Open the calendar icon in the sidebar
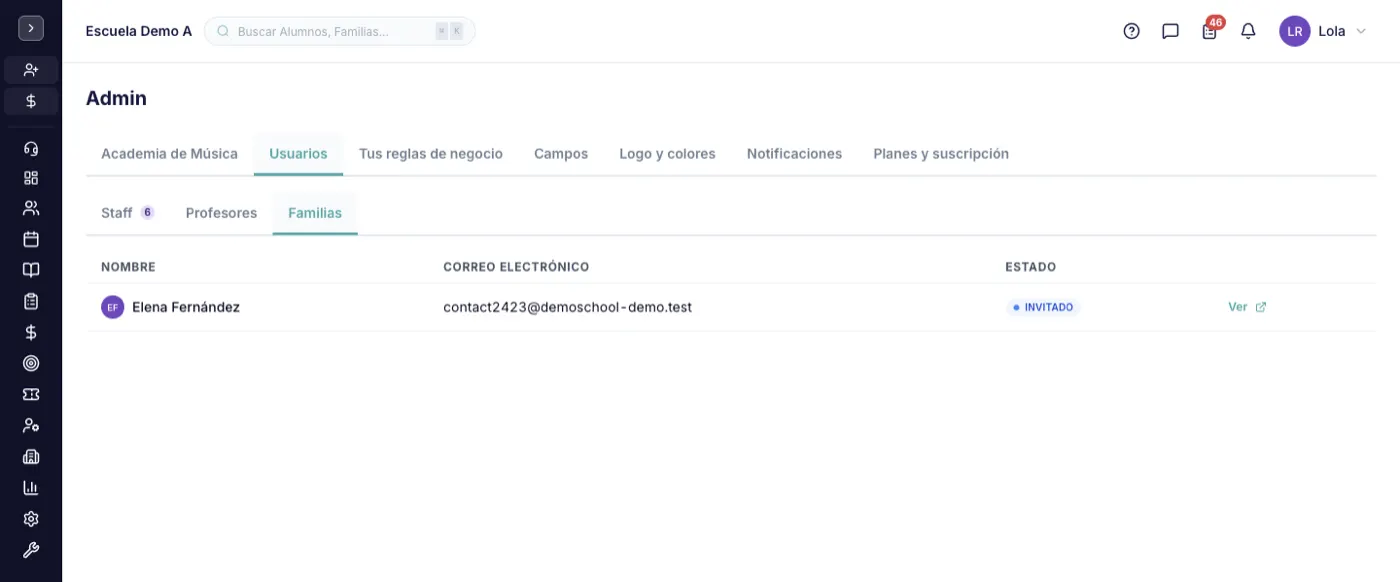The height and width of the screenshot is (582, 1400). point(31,239)
